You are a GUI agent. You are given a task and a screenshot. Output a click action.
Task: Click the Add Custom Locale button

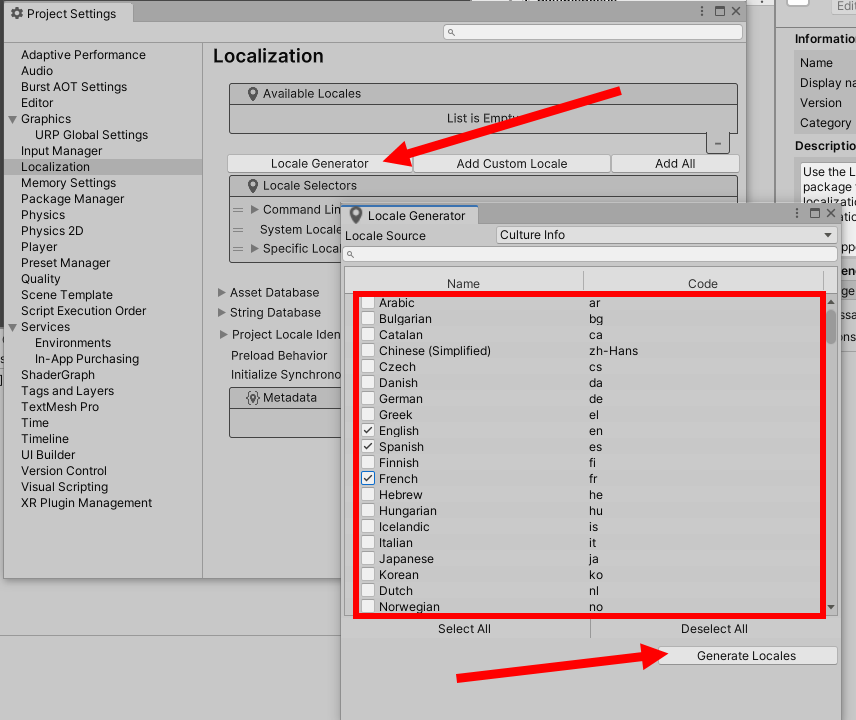(512, 164)
